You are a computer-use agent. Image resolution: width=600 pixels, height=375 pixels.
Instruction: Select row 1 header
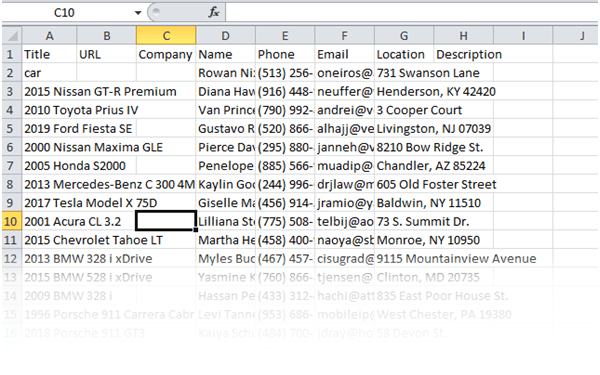(12, 54)
